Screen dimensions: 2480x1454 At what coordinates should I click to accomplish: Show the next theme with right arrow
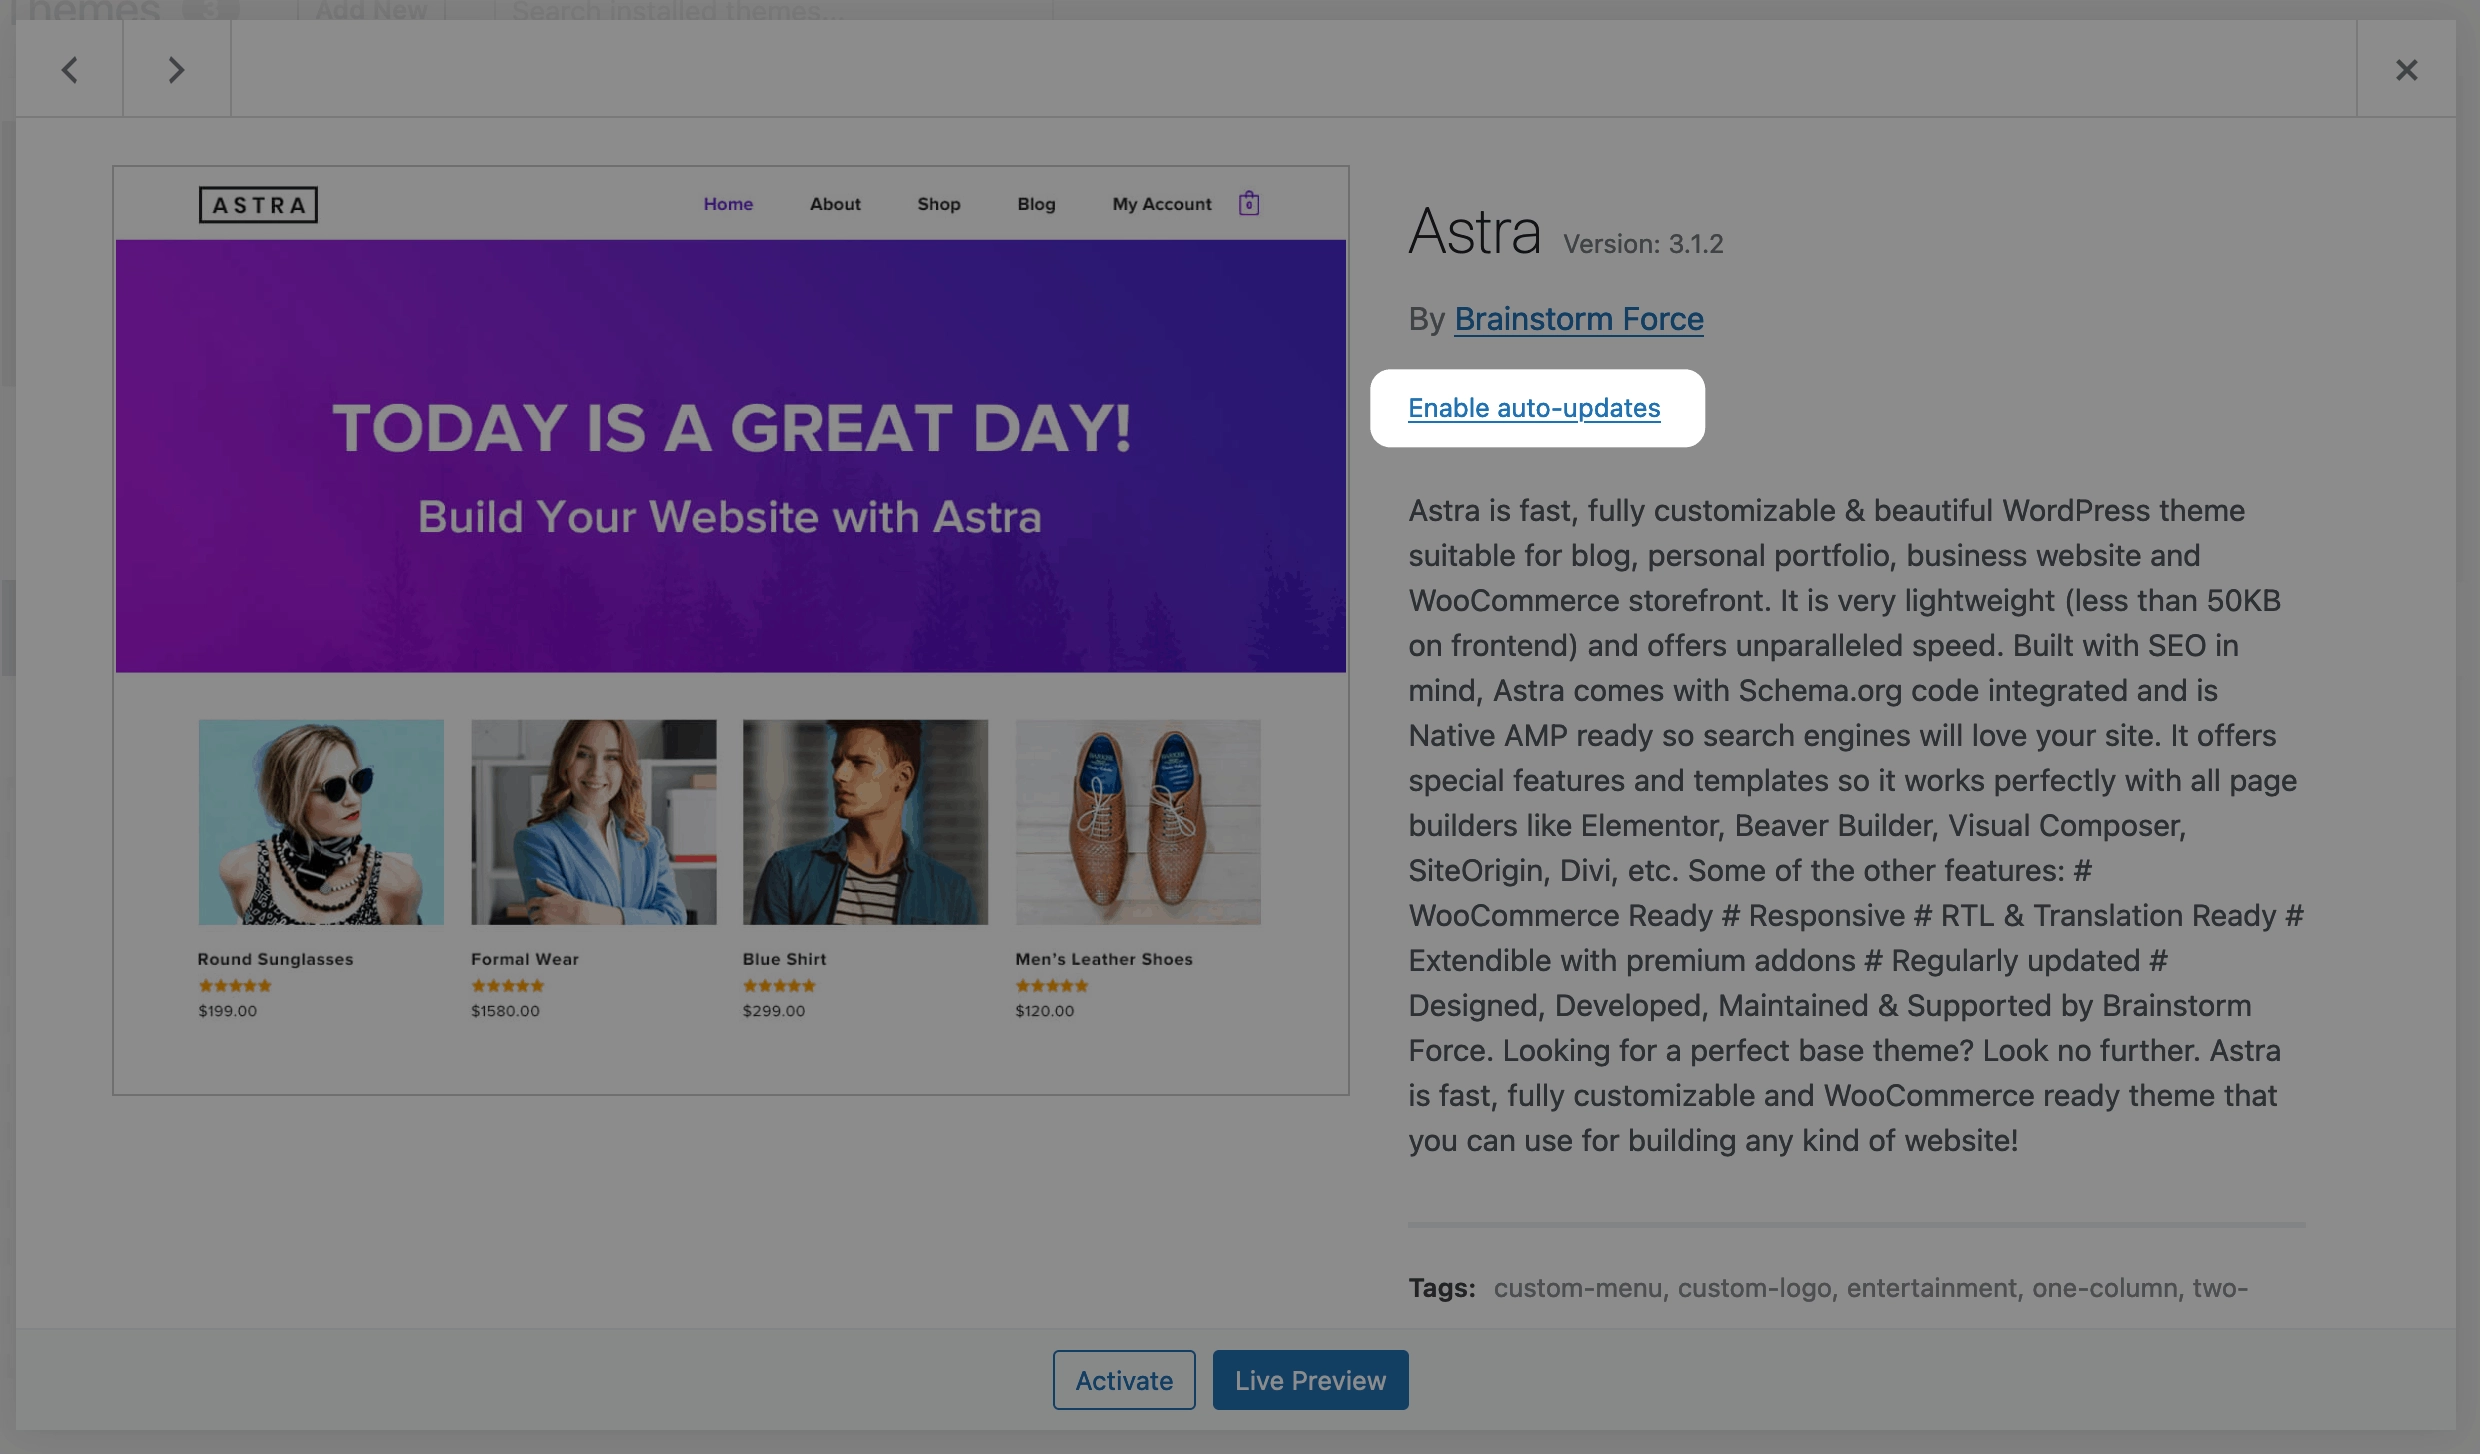tap(177, 69)
